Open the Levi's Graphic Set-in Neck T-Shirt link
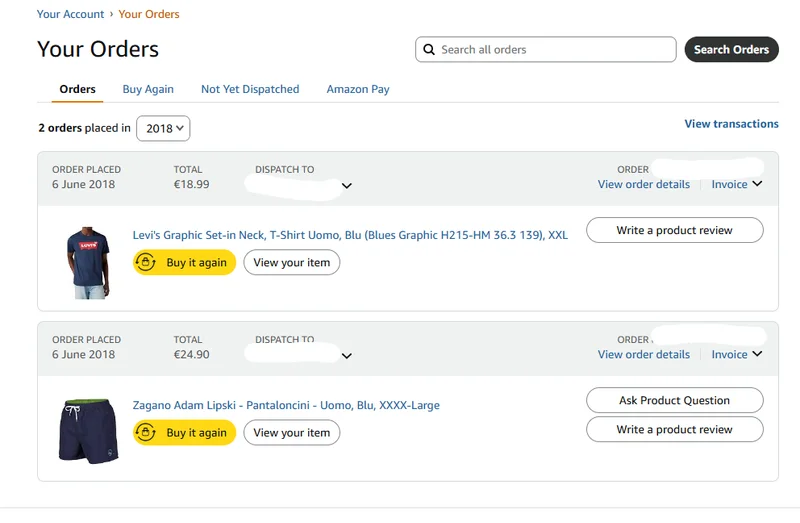The height and width of the screenshot is (523, 800). (x=350, y=235)
